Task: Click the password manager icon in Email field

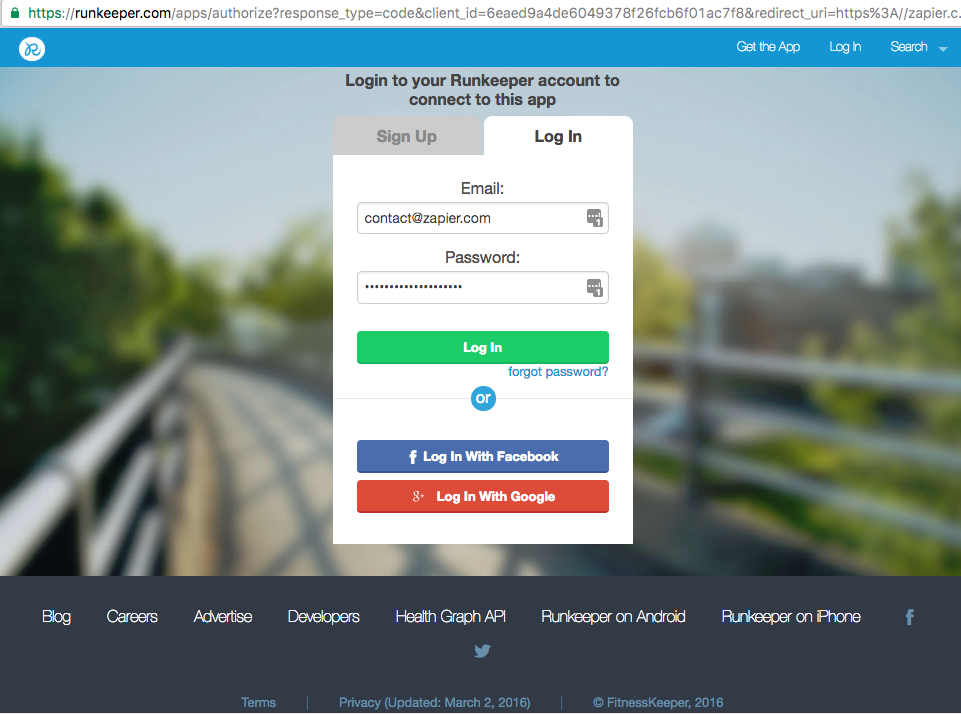Action: coord(594,218)
